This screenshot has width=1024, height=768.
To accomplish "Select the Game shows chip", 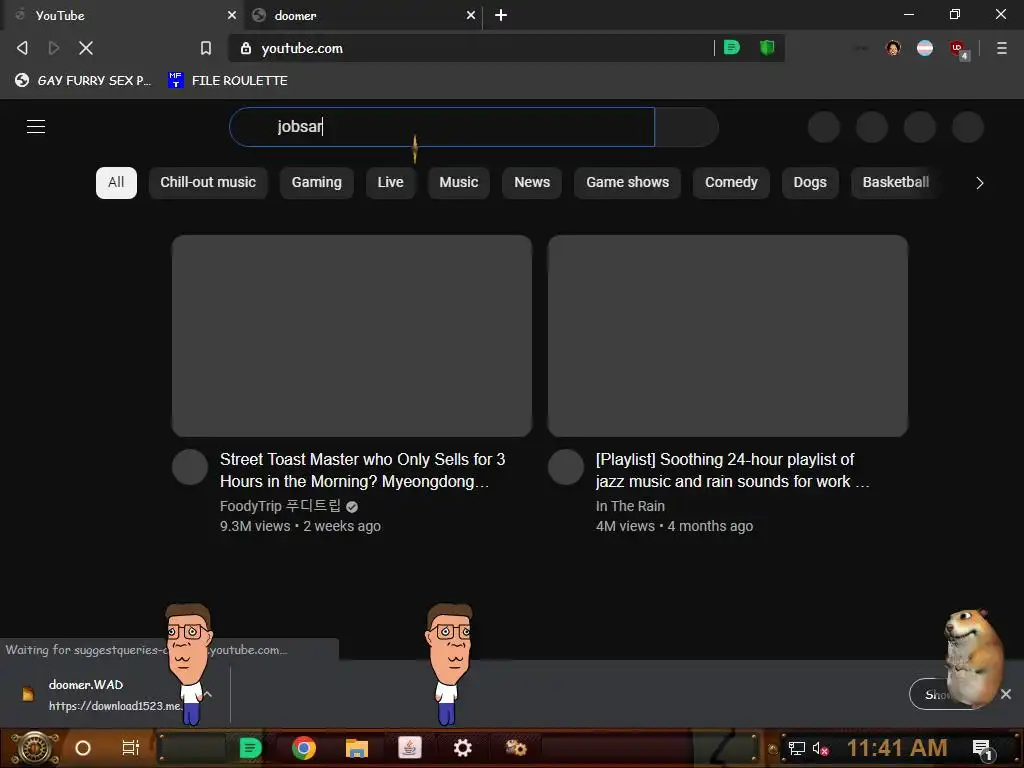I will coord(628,182).
